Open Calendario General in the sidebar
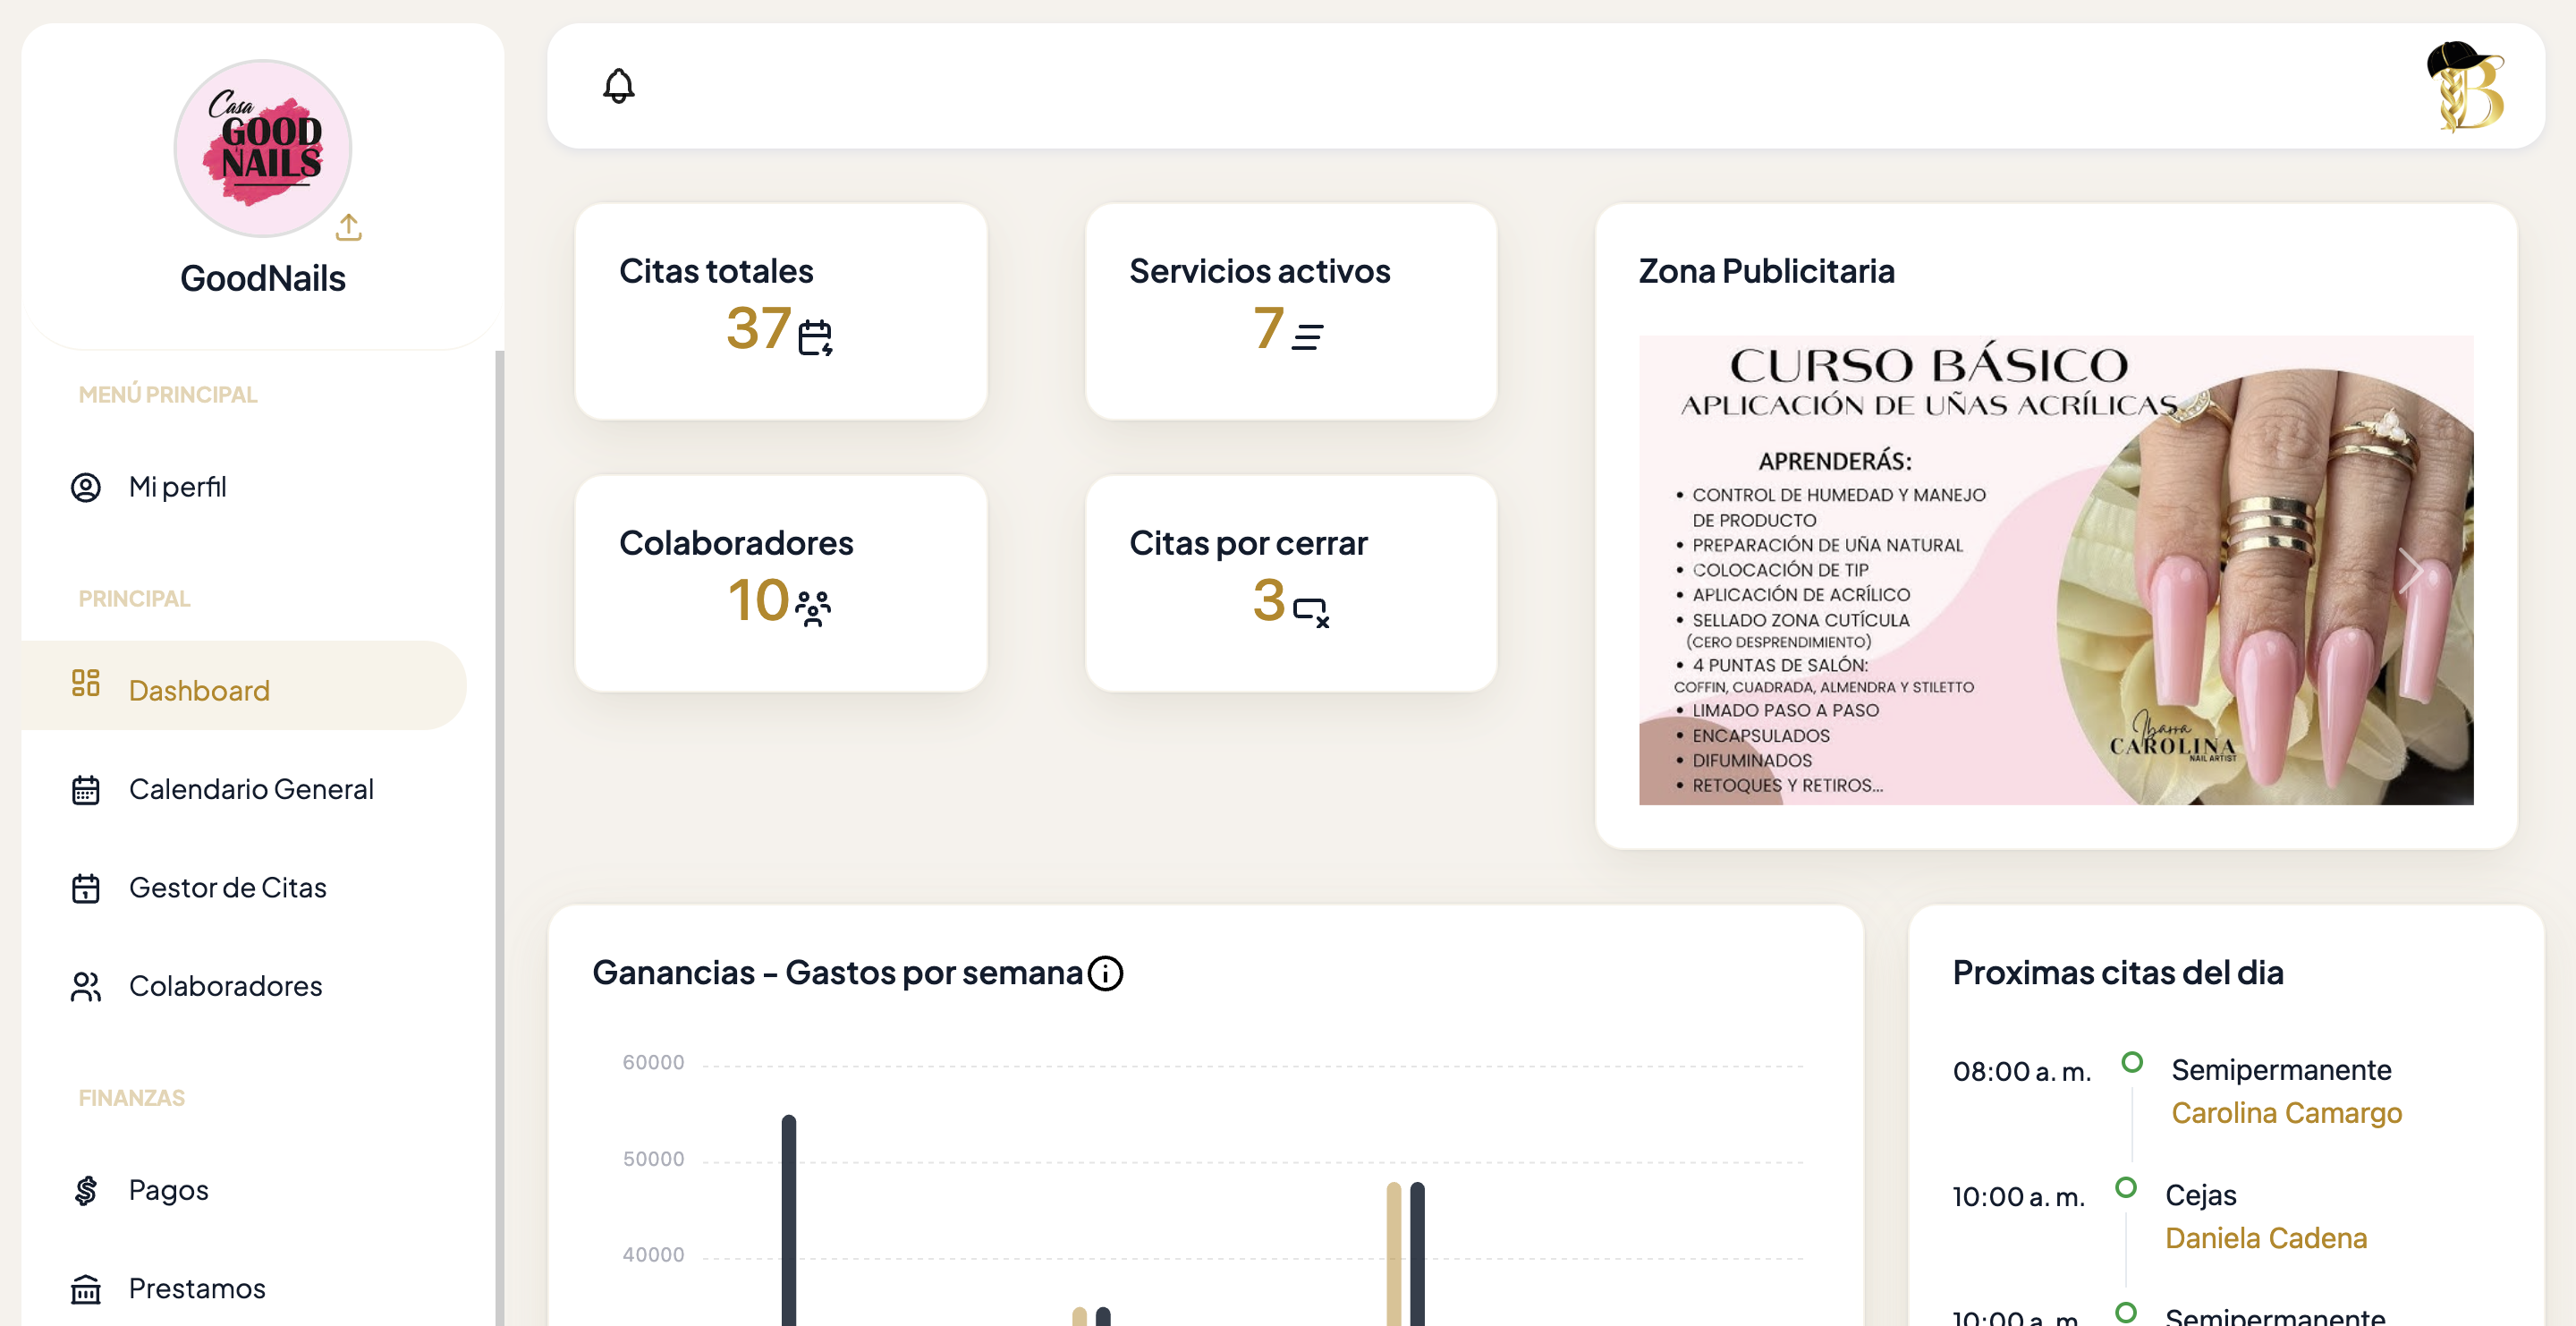Viewport: 2576px width, 1326px height. tap(250, 789)
